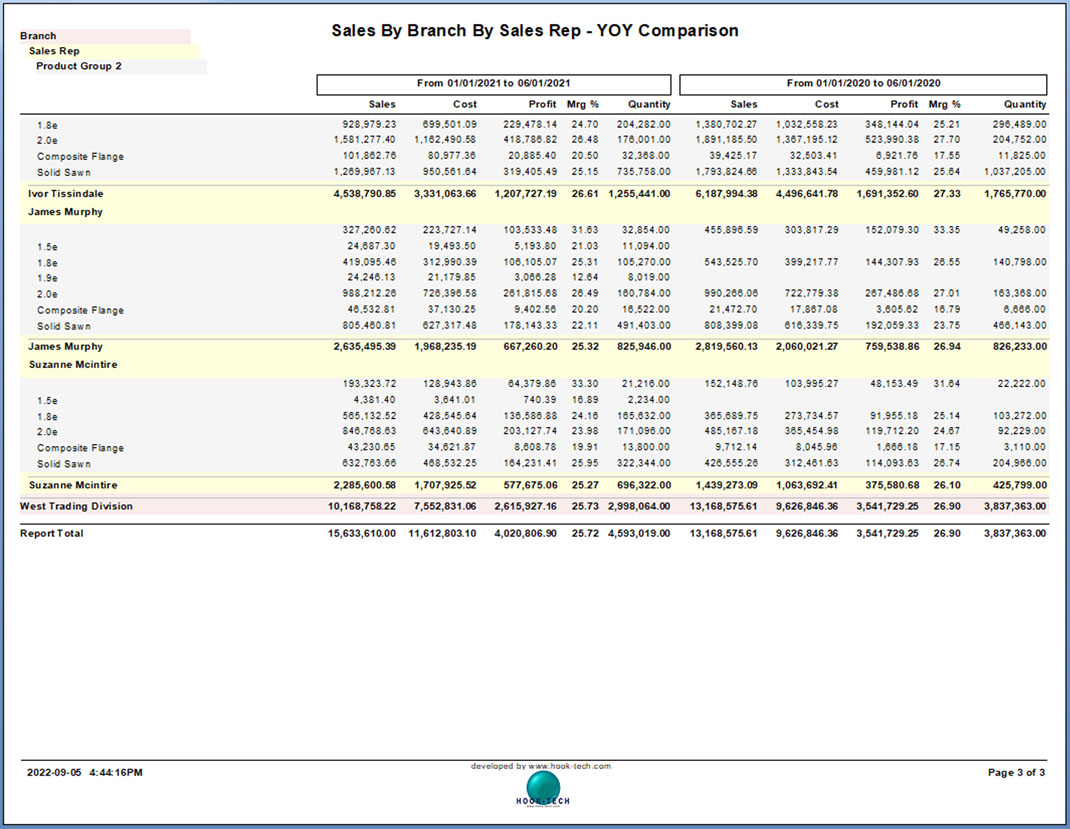
Task: Click West Trading Division sales 10,168,758.22
Action: click(362, 506)
